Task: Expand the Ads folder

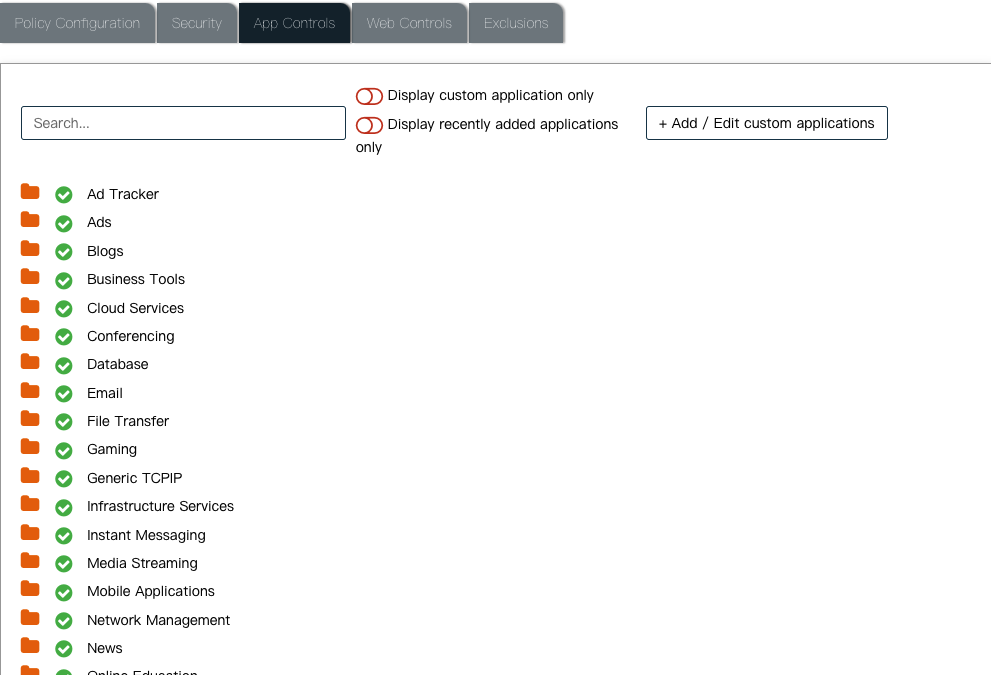Action: pyautogui.click(x=30, y=220)
